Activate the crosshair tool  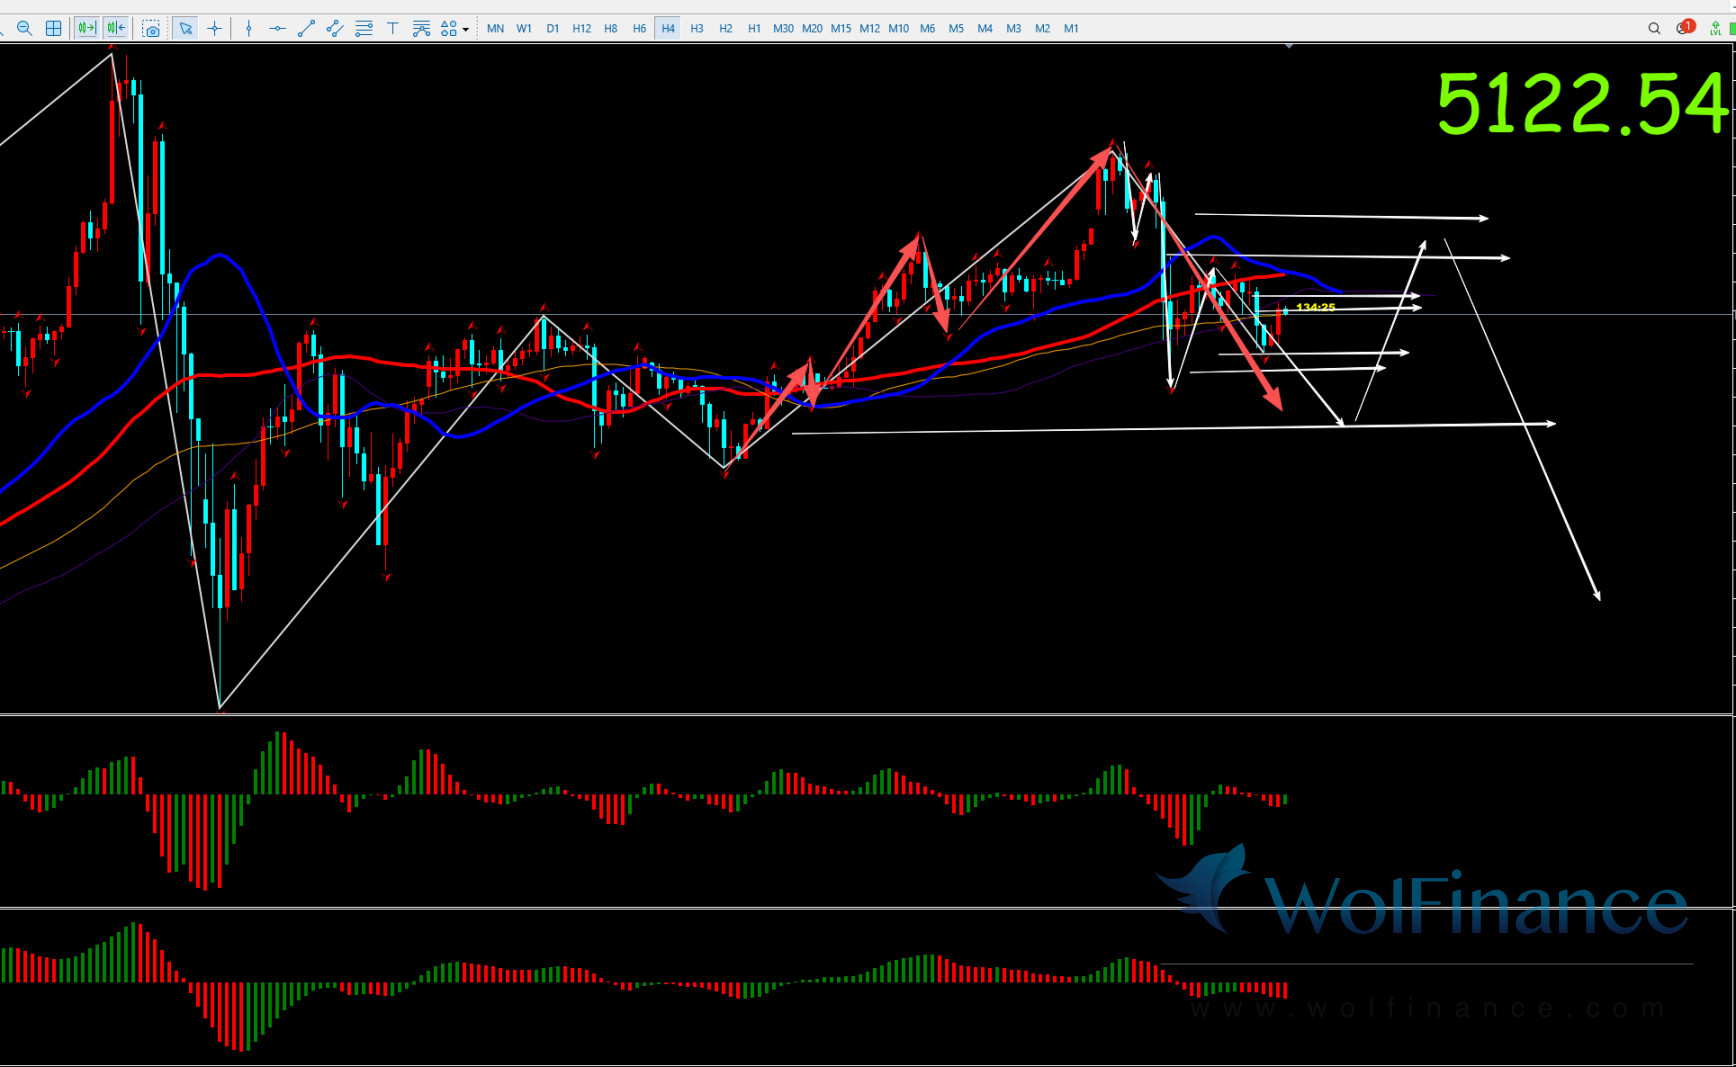214,28
